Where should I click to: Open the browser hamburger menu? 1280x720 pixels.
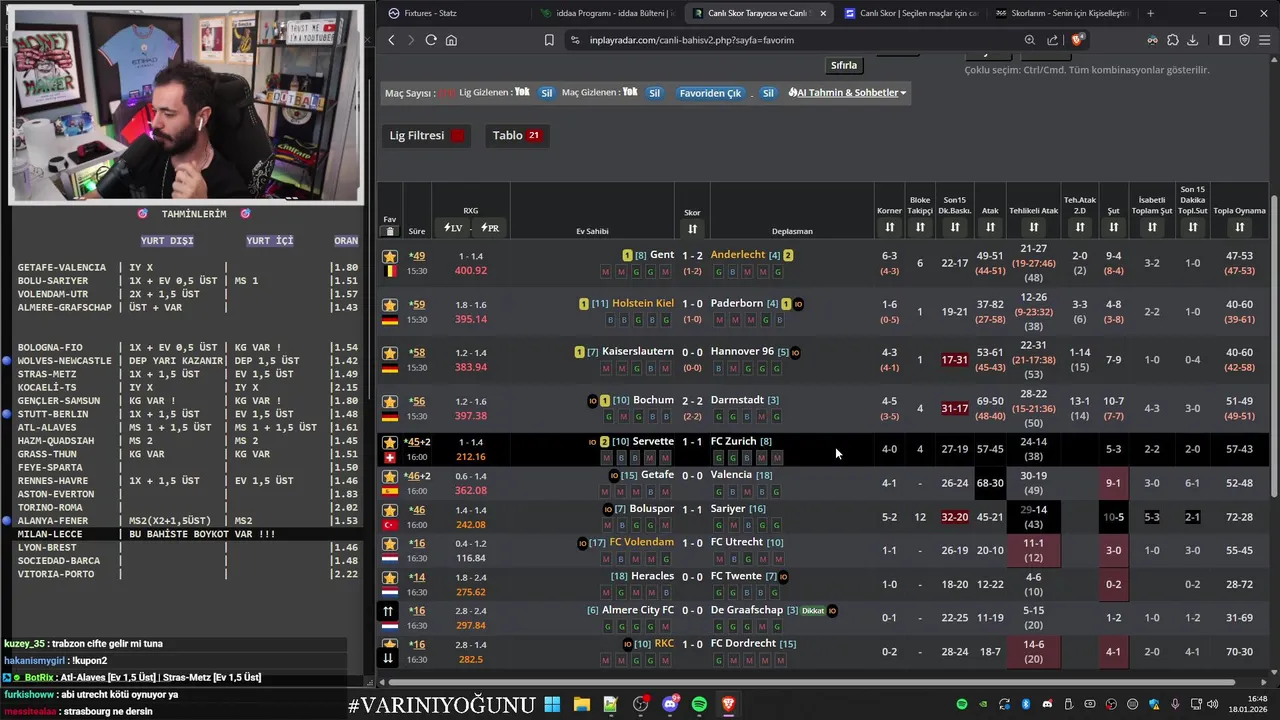1265,40
